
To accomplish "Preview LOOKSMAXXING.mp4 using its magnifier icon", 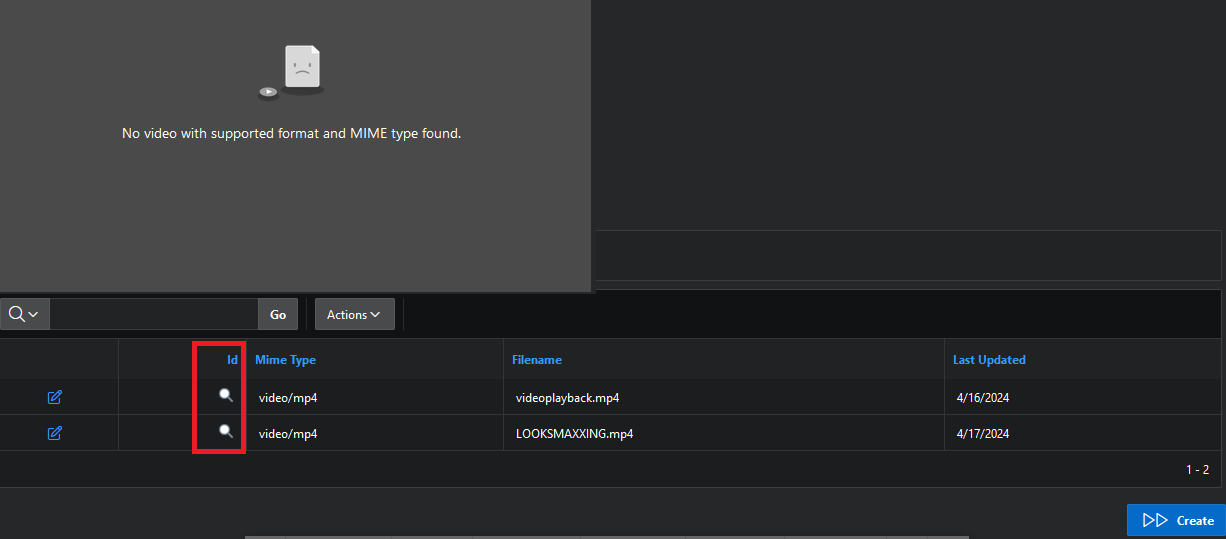I will pyautogui.click(x=227, y=432).
